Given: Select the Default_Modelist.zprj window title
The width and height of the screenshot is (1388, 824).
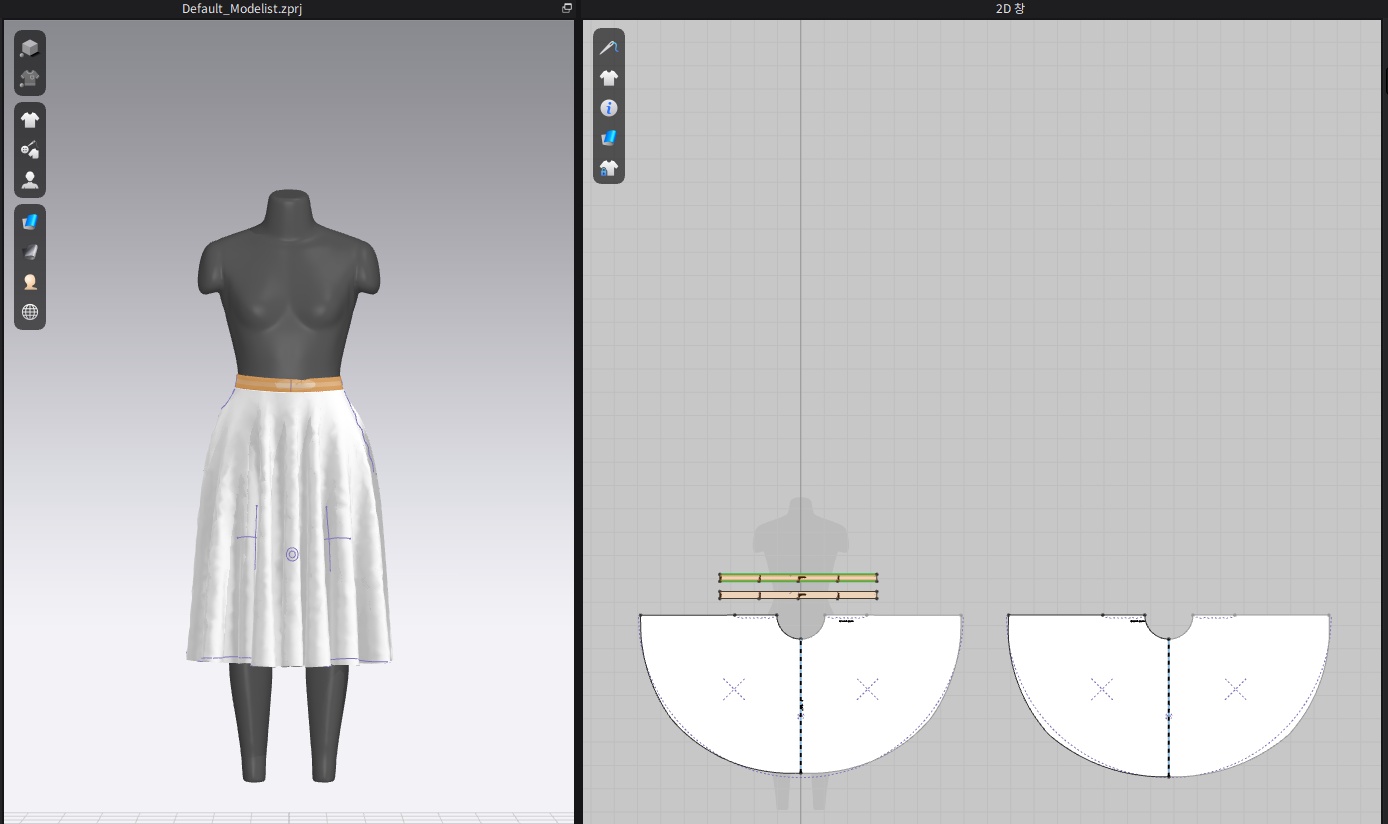Looking at the screenshot, I should [x=237, y=8].
